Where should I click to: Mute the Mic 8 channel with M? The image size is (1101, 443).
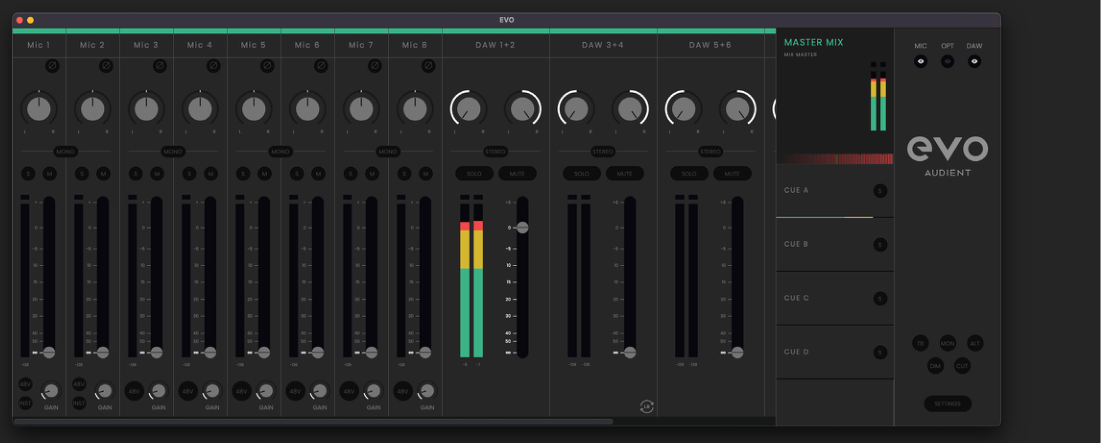tap(426, 173)
